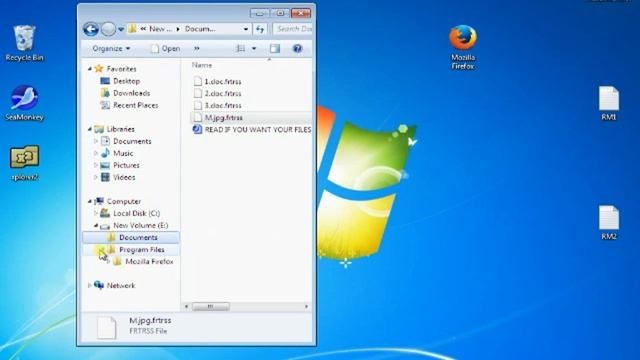The width and height of the screenshot is (640, 360).
Task: Collapse the Favorites group
Action: click(90, 69)
